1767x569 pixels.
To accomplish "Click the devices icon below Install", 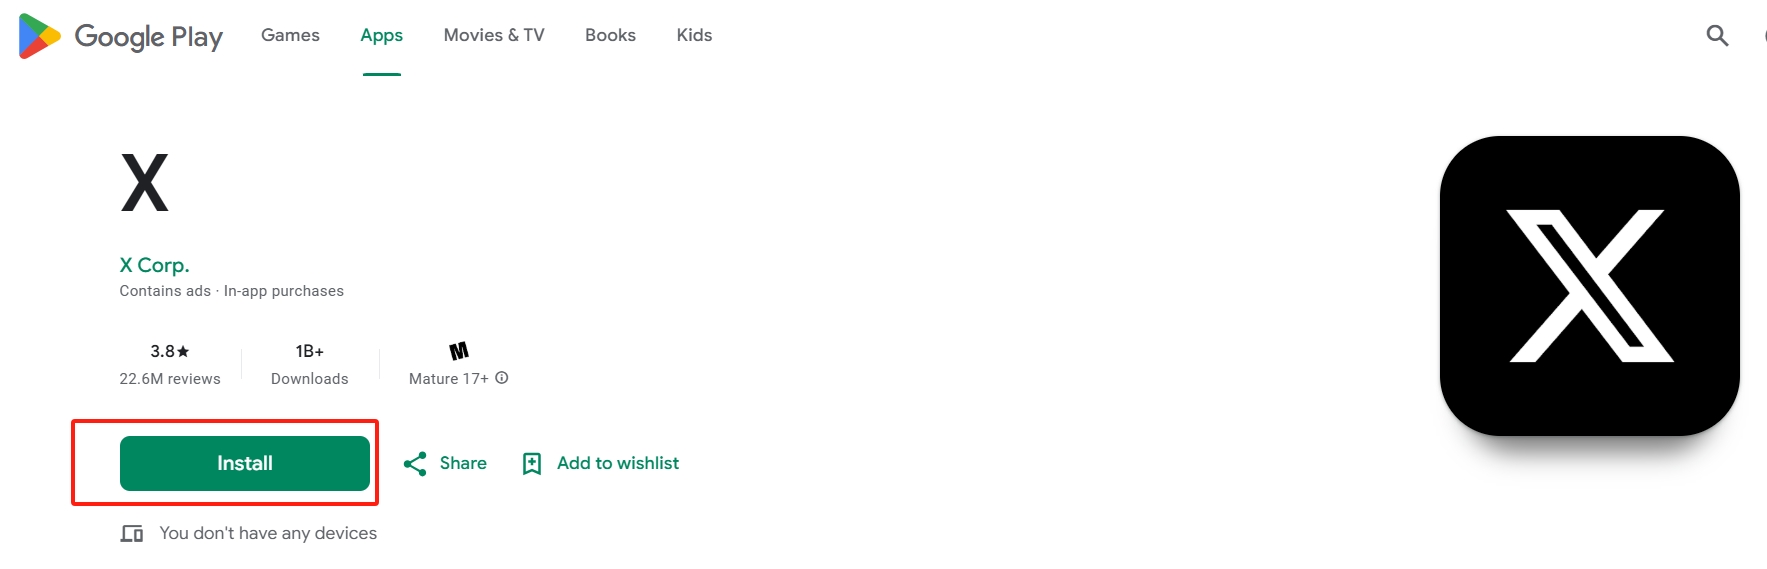I will (132, 534).
